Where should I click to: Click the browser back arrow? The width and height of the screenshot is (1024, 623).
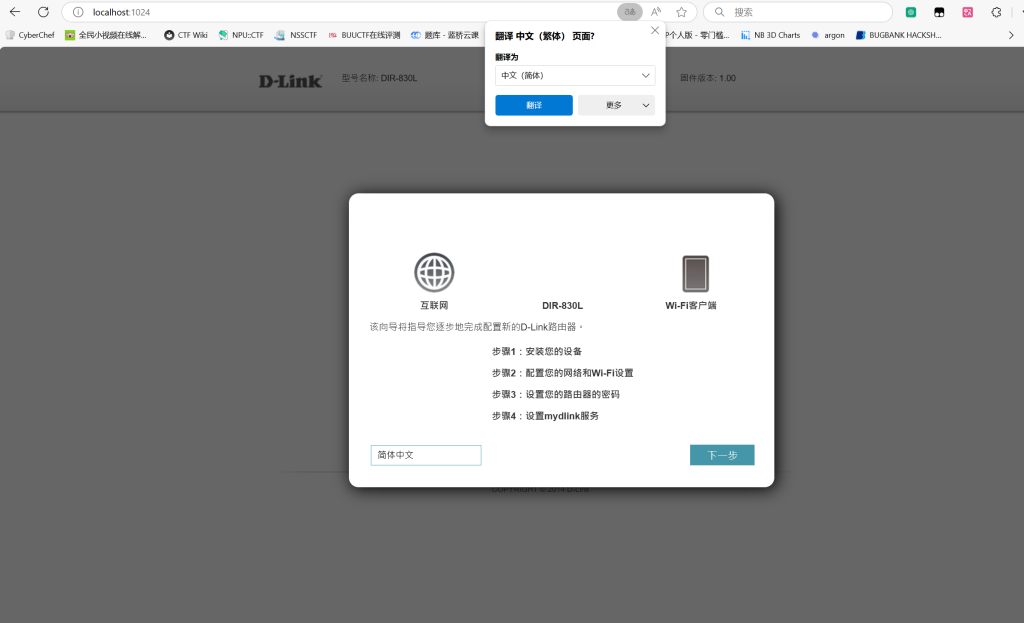click(x=15, y=12)
